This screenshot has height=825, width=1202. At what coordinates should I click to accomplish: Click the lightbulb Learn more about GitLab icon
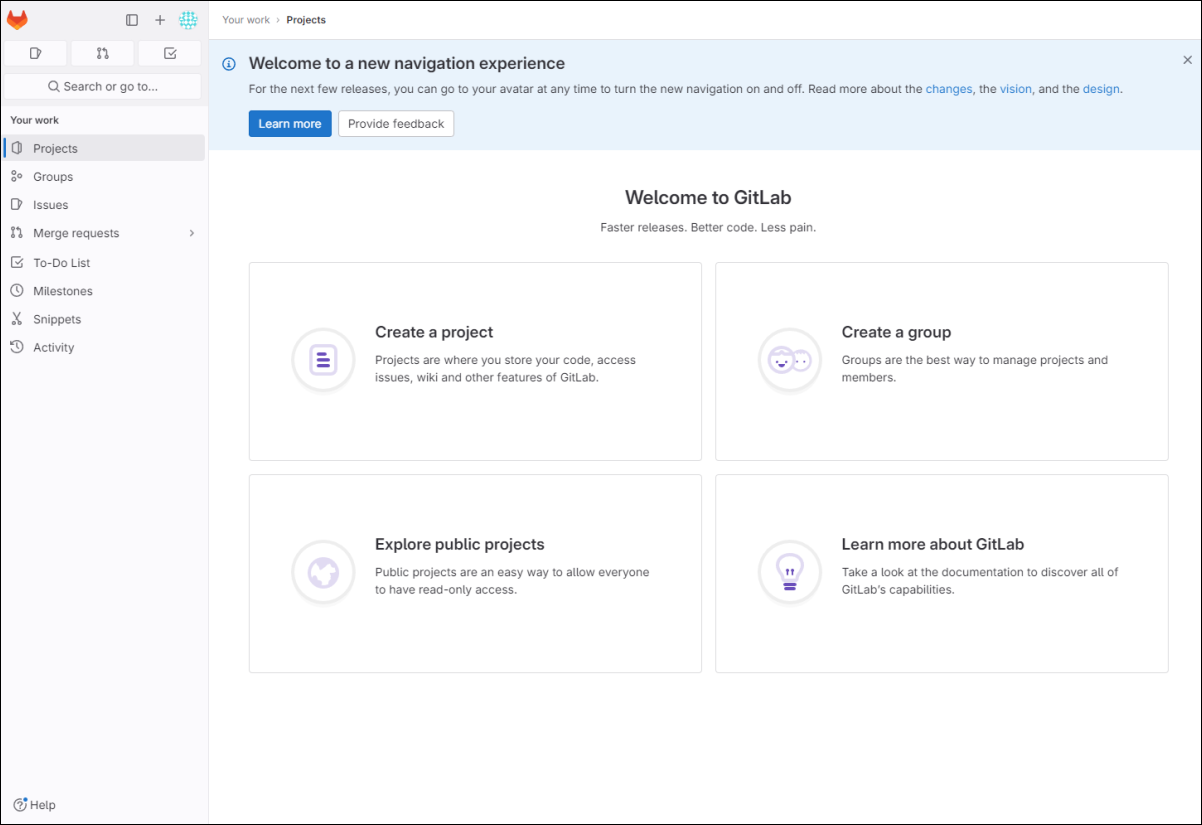pos(789,572)
